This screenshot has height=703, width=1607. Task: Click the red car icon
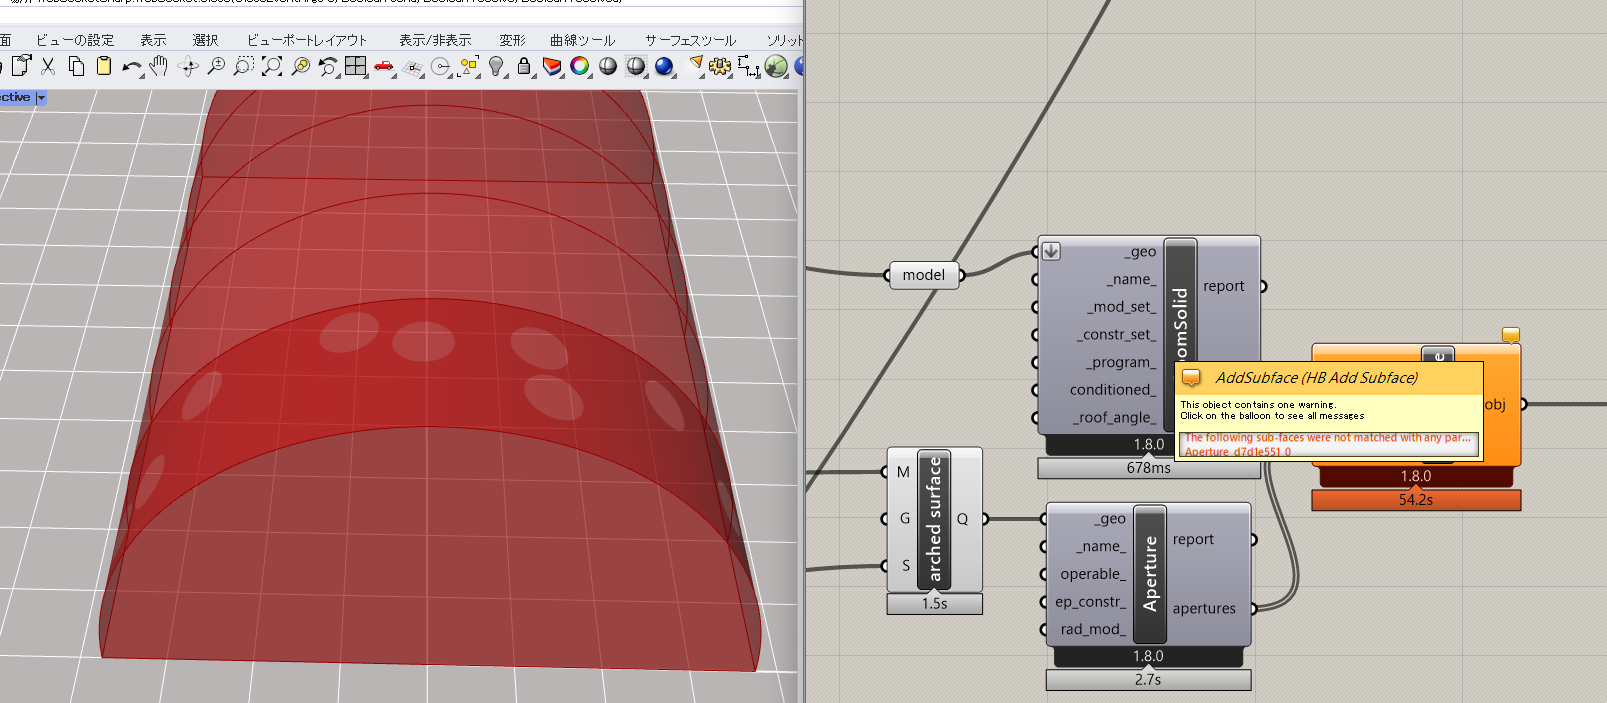[383, 67]
